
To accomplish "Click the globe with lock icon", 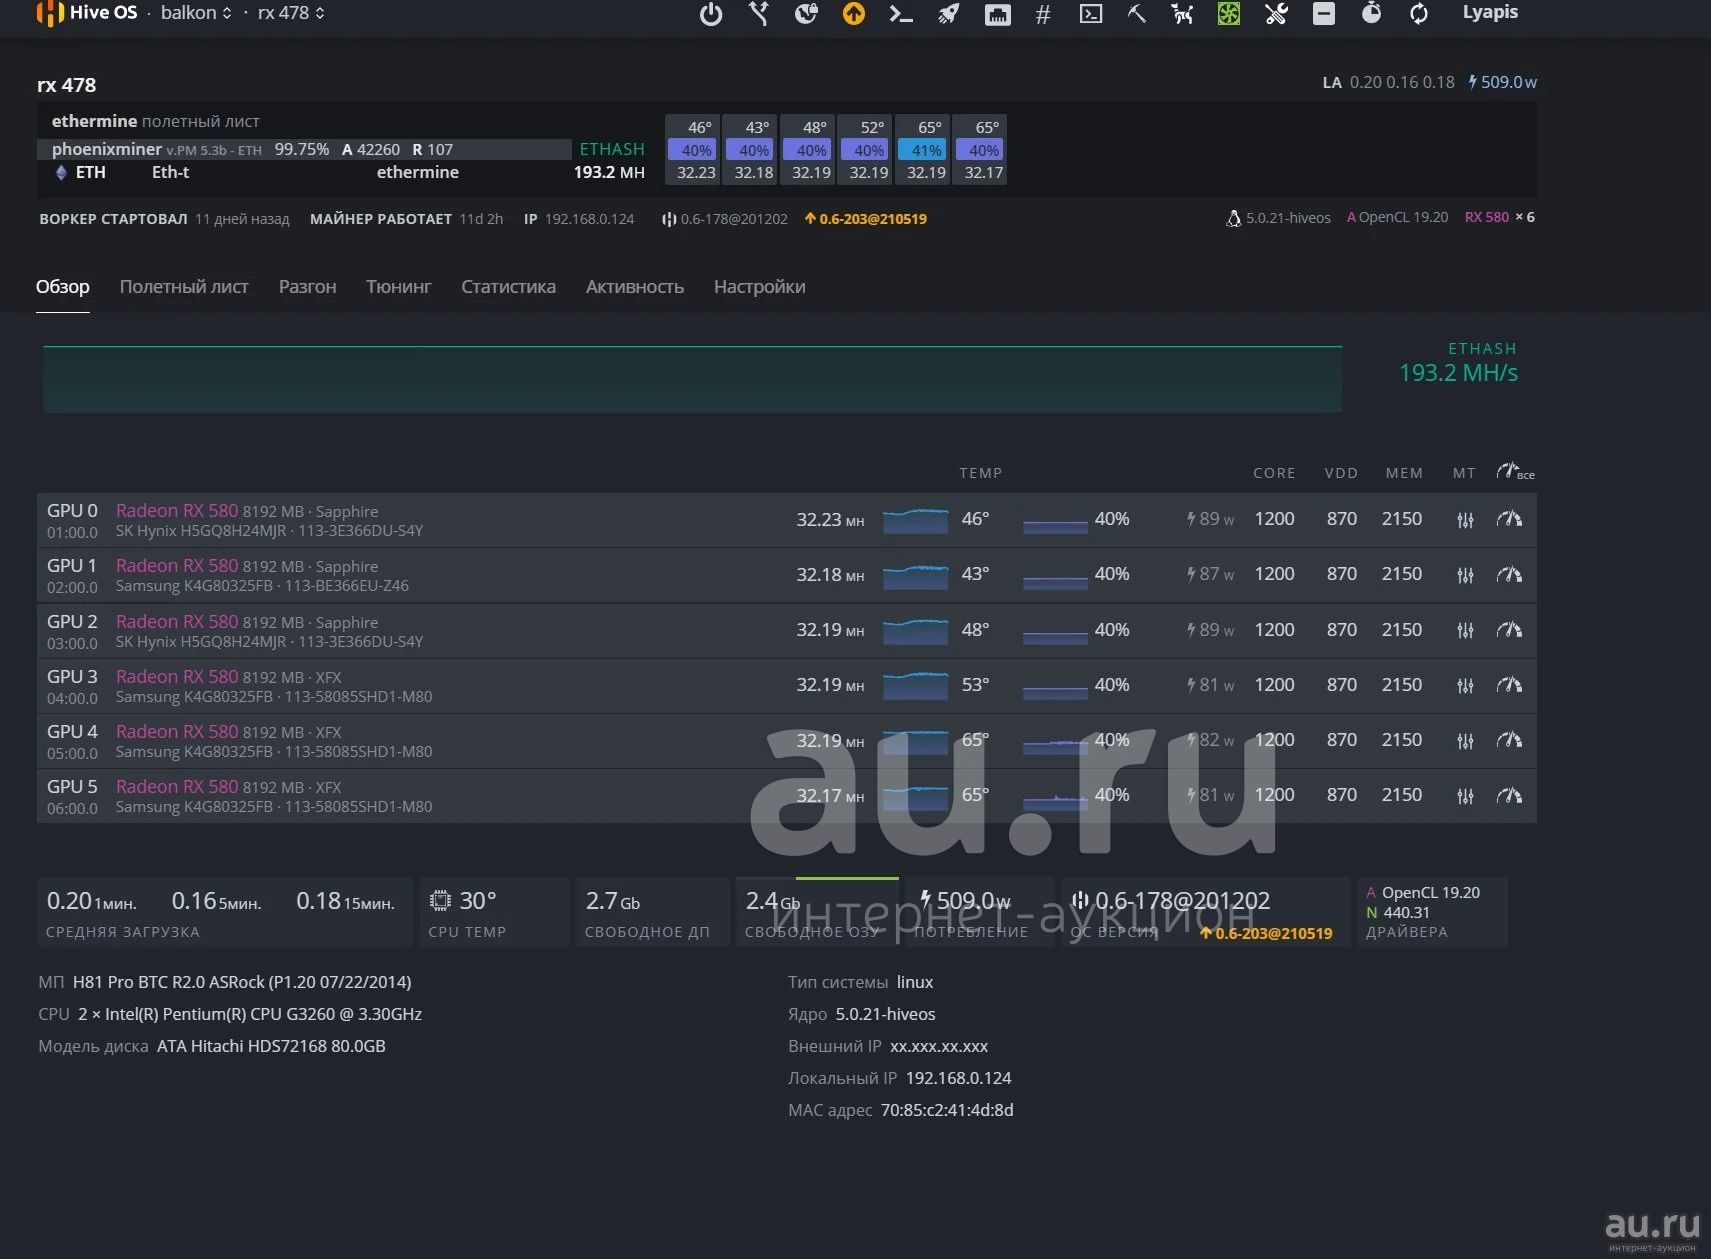I will (x=806, y=14).
